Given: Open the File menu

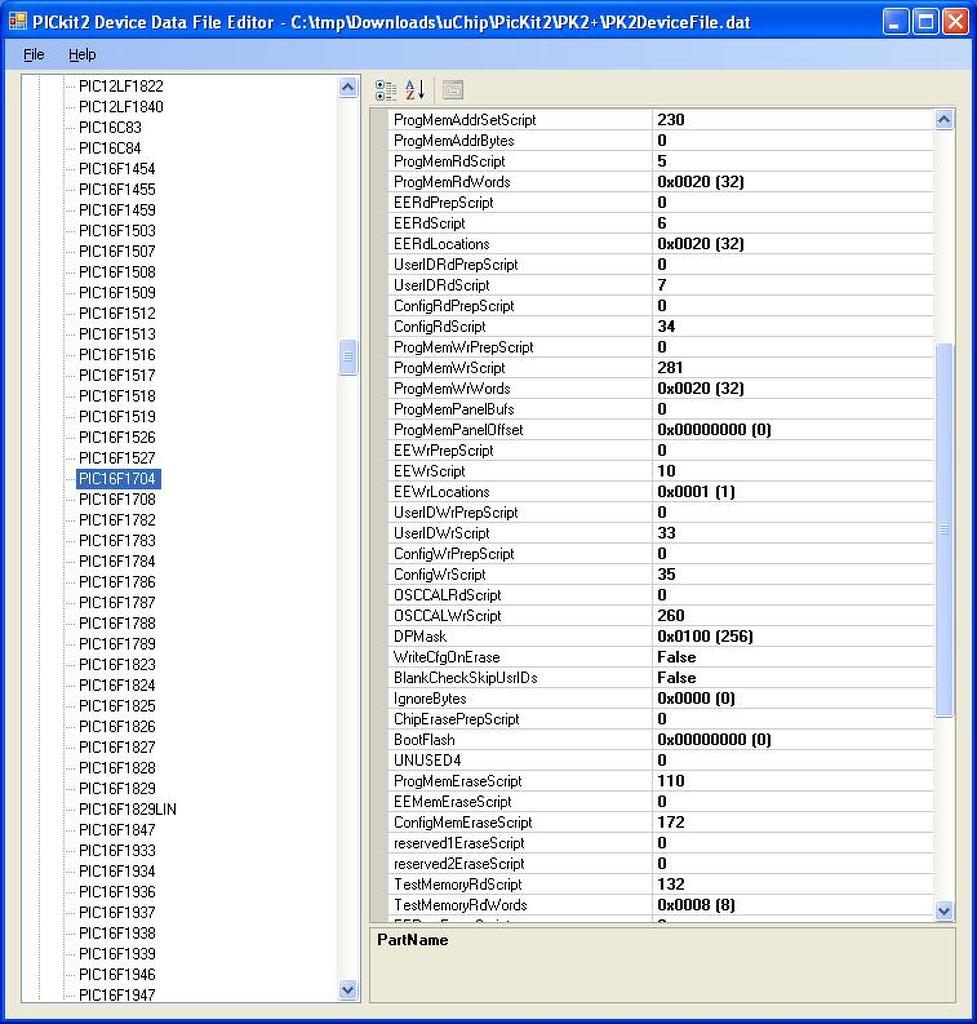Looking at the screenshot, I should 34,55.
